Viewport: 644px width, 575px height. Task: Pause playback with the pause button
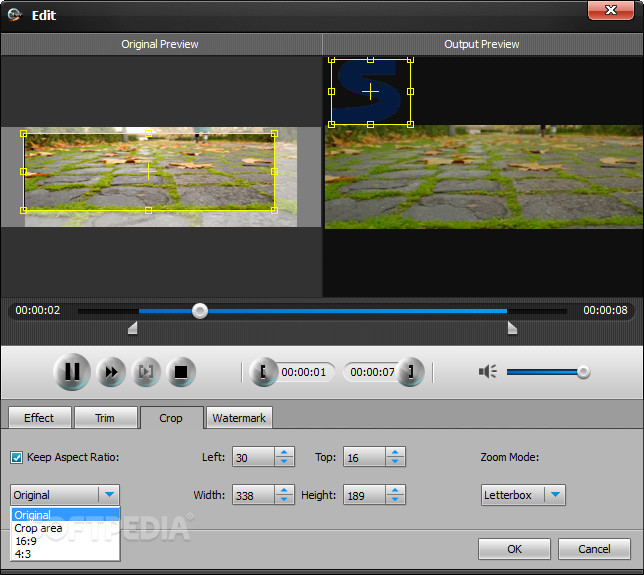pos(72,372)
